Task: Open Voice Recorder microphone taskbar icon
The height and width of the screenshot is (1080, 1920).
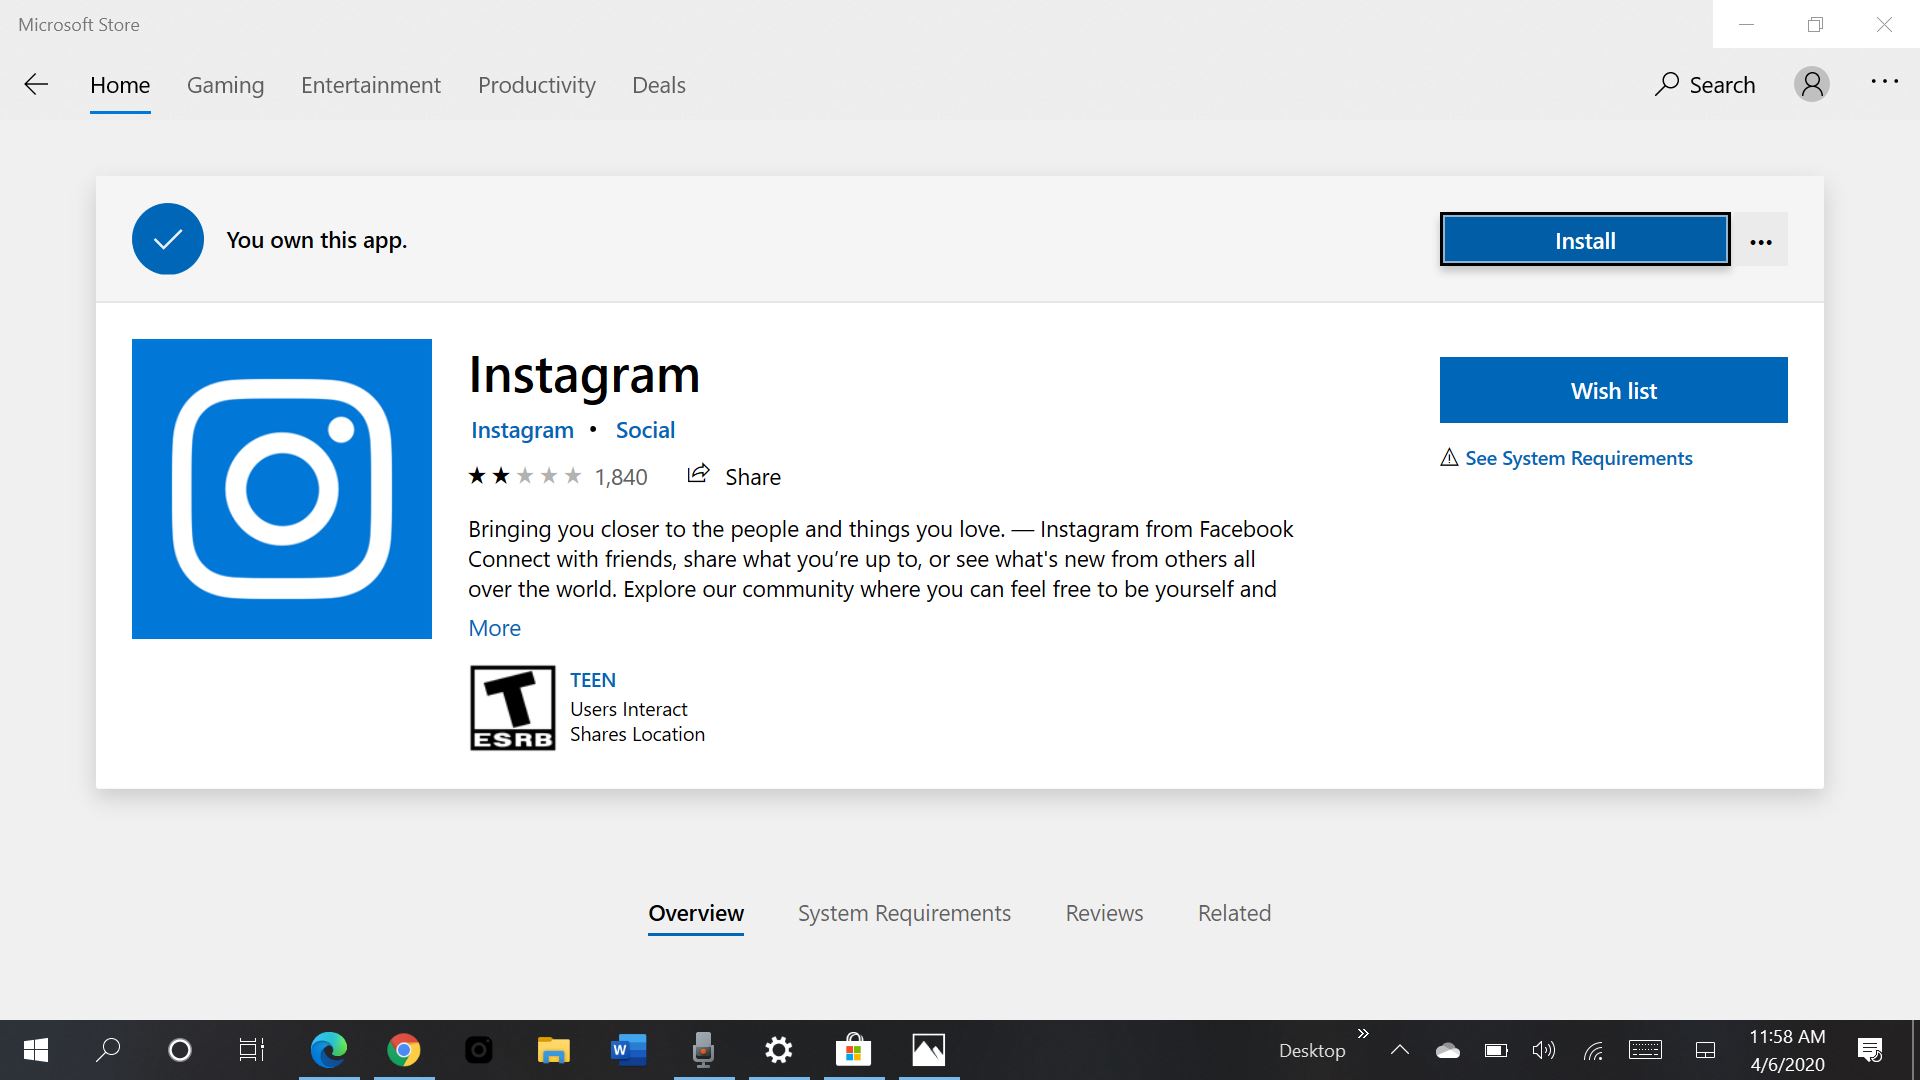Action: 704,1050
